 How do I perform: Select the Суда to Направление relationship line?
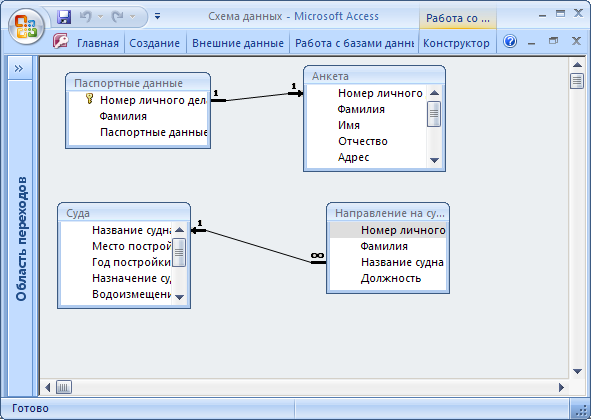point(259,246)
